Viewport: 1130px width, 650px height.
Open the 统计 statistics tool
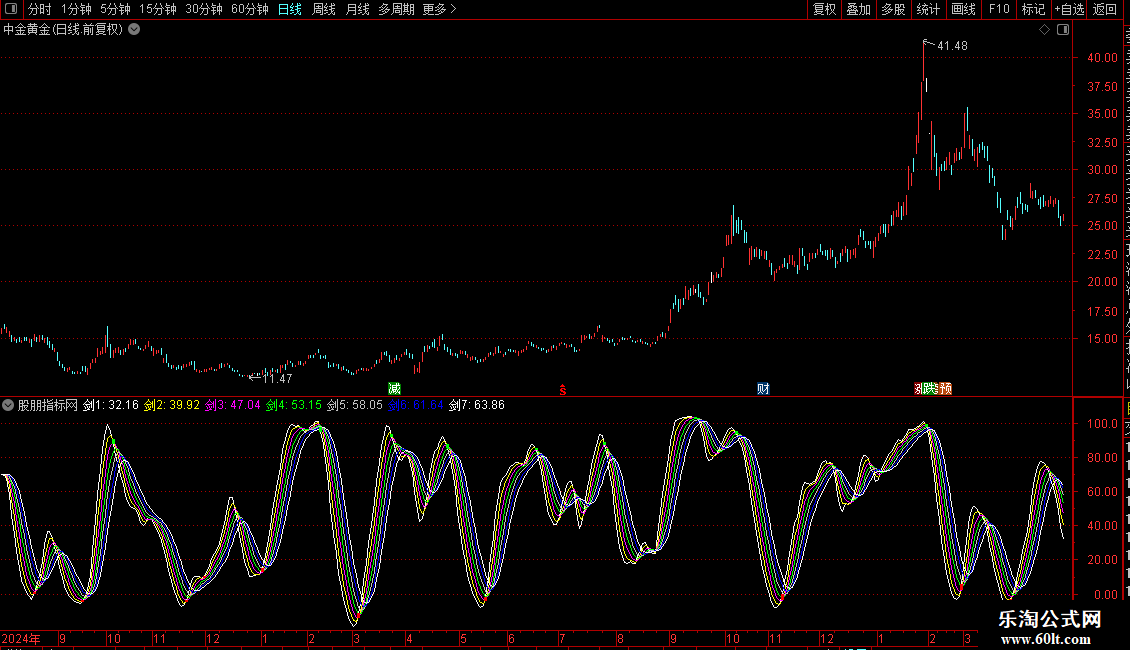(x=928, y=9)
